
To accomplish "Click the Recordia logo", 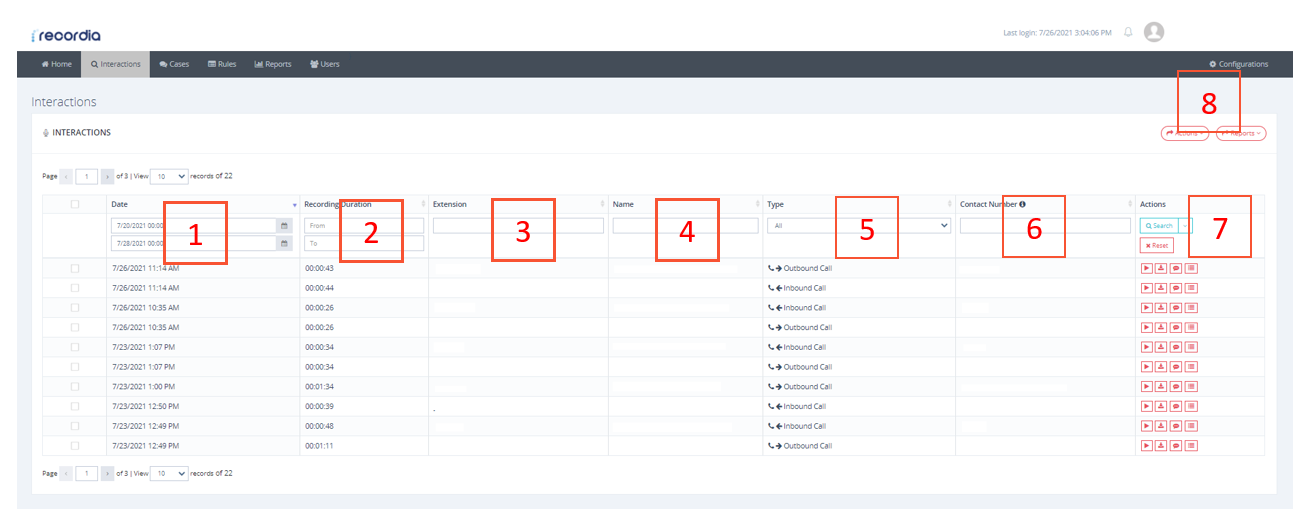I will pos(66,35).
